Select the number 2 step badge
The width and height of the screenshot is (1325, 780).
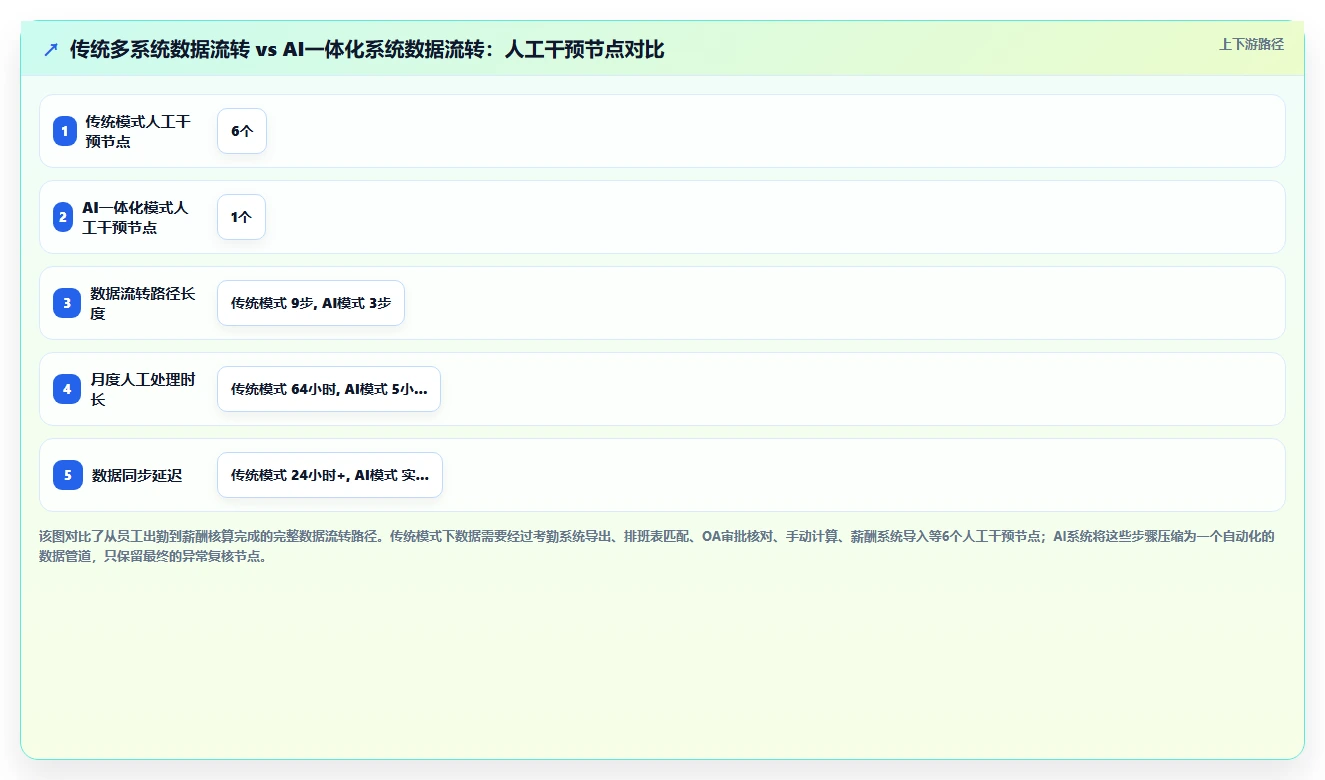[x=63, y=217]
